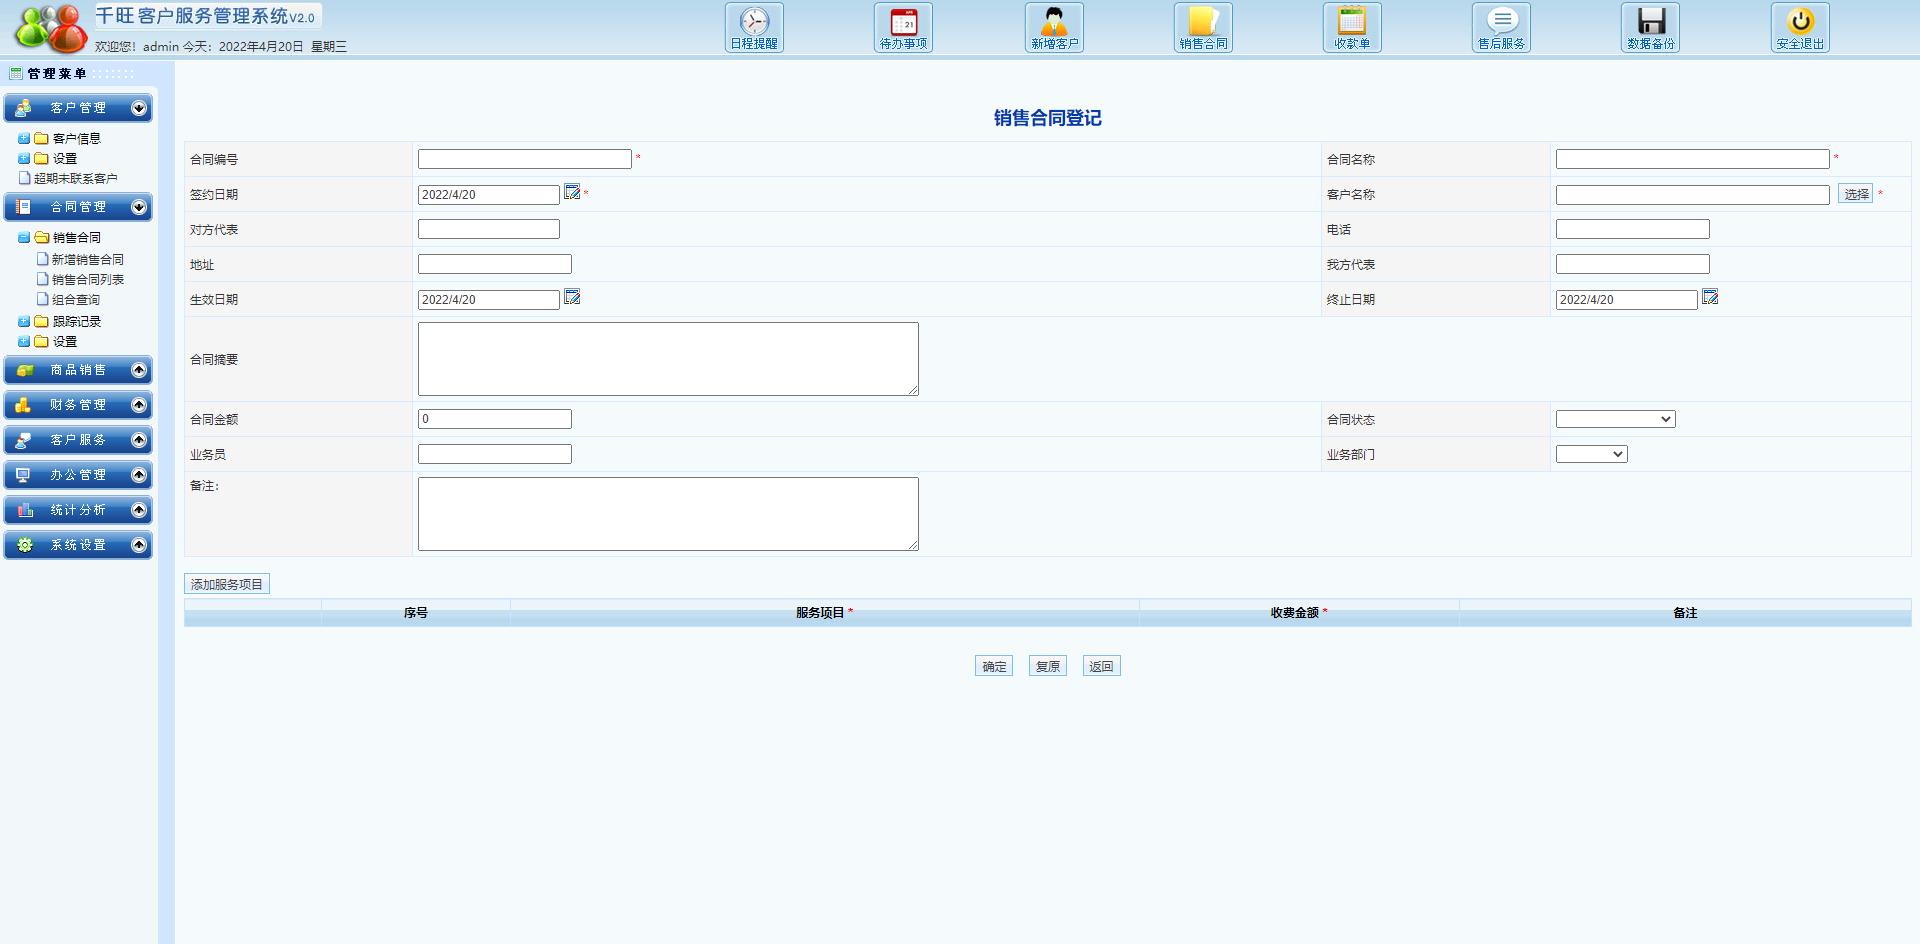Click the 确定 button
Viewport: 1920px width, 944px height.
click(x=994, y=666)
